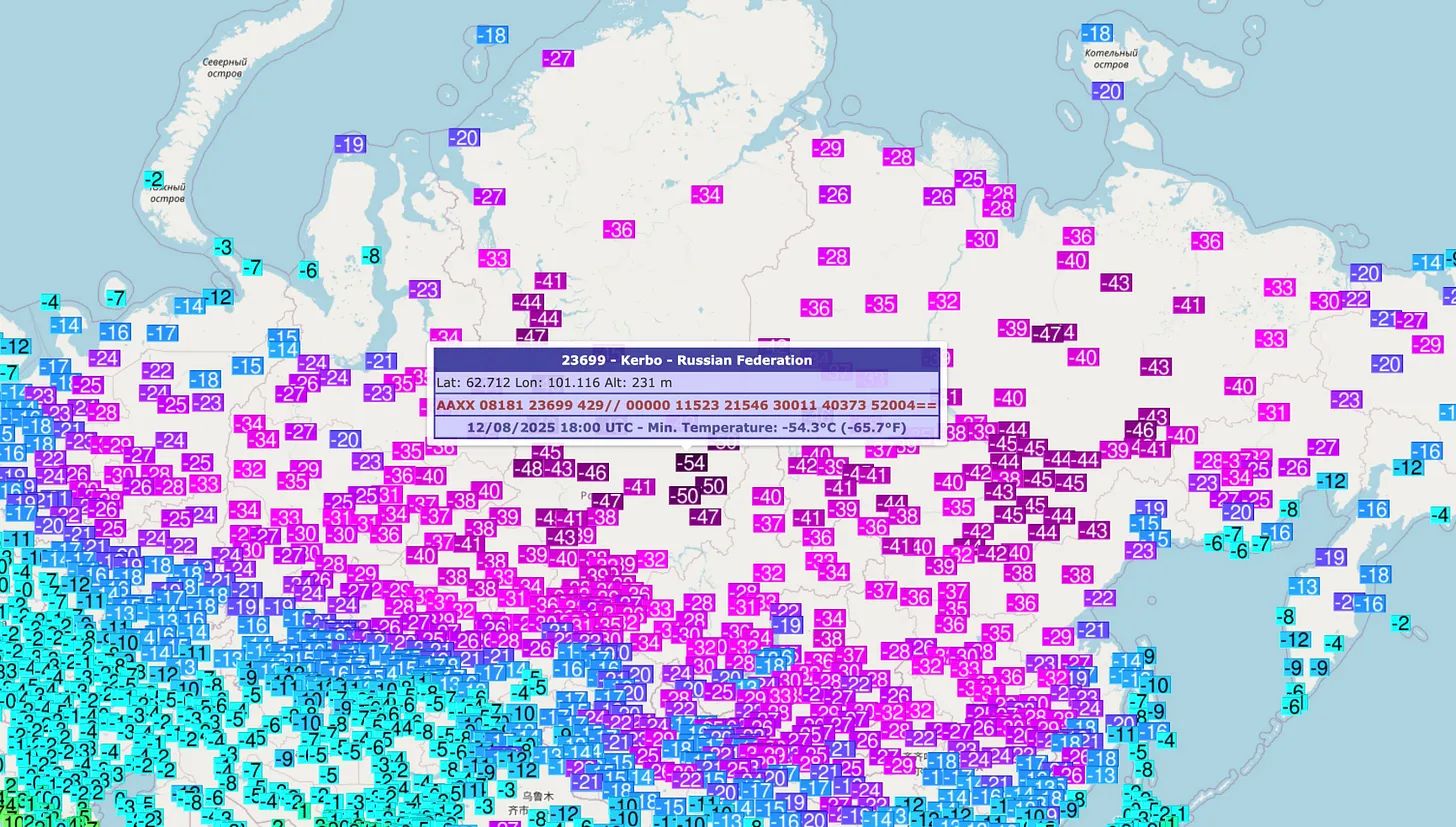Click the -34 marker north of the popup
This screenshot has width=1456, height=827.
click(706, 195)
